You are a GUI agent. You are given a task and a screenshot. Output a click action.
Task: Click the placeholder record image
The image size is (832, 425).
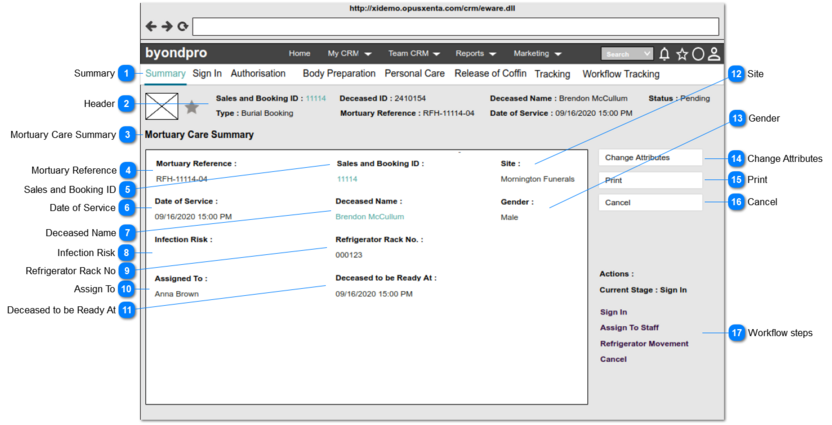(x=162, y=106)
